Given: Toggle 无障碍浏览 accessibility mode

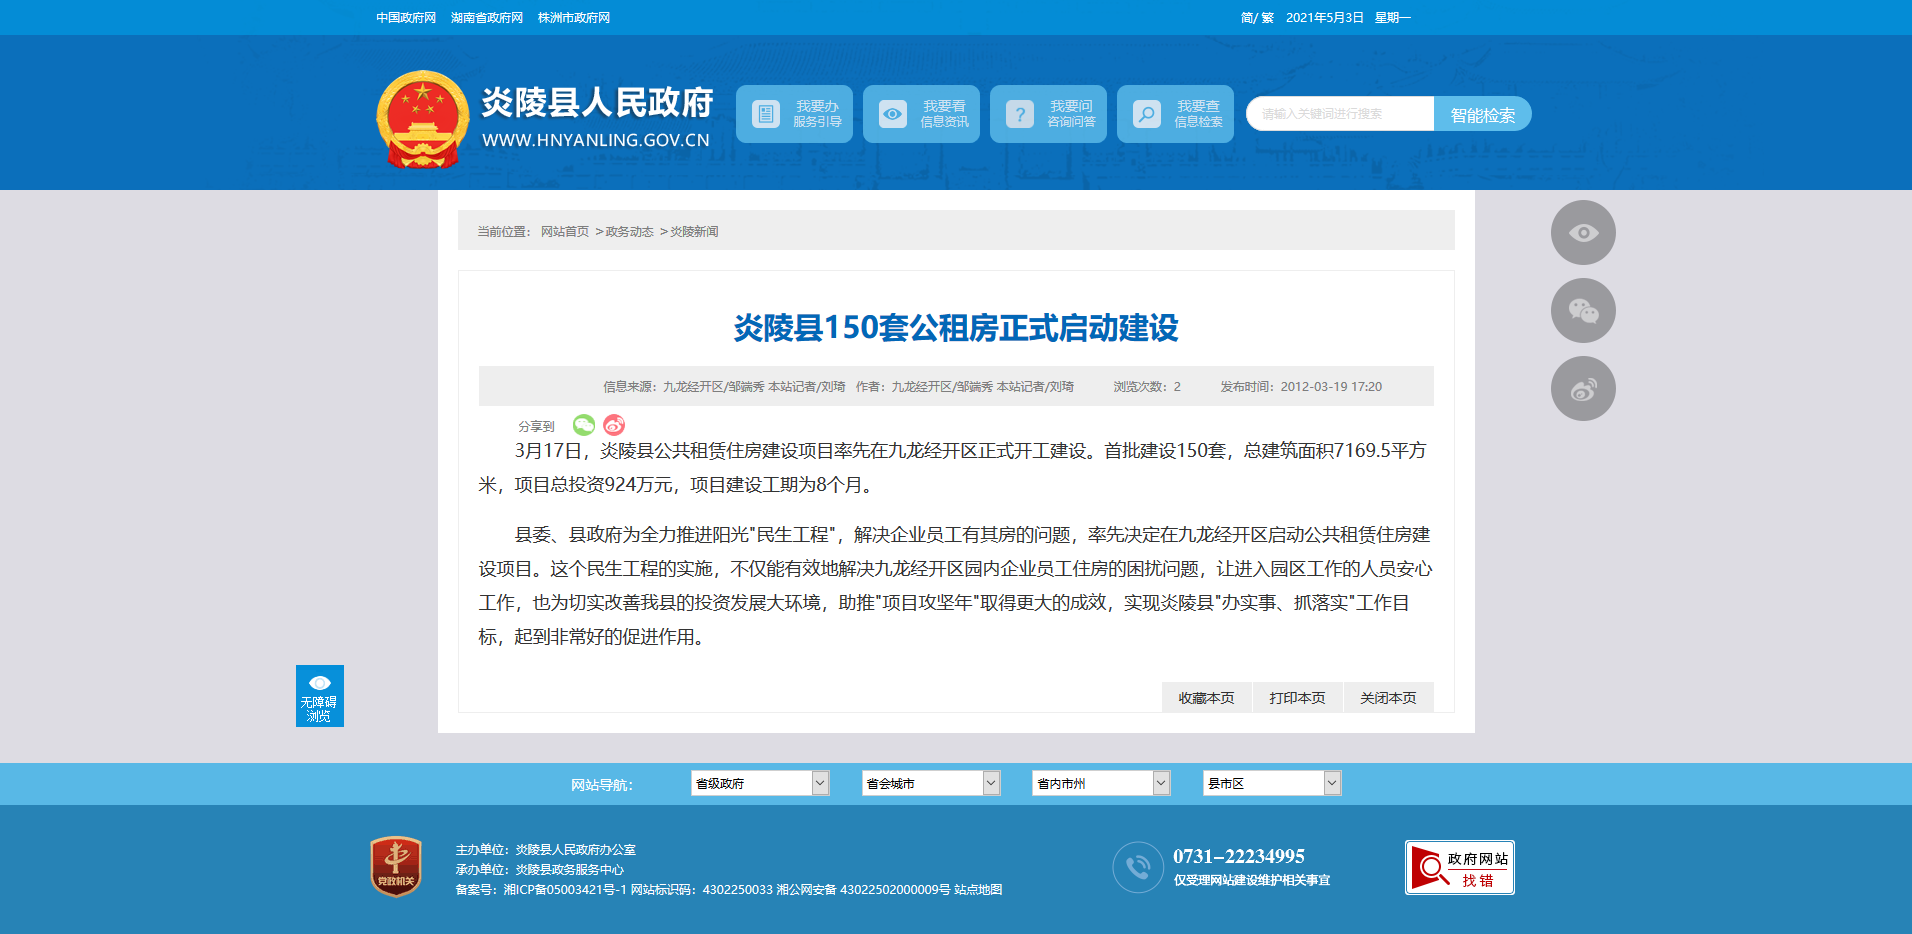Looking at the screenshot, I should (x=319, y=696).
